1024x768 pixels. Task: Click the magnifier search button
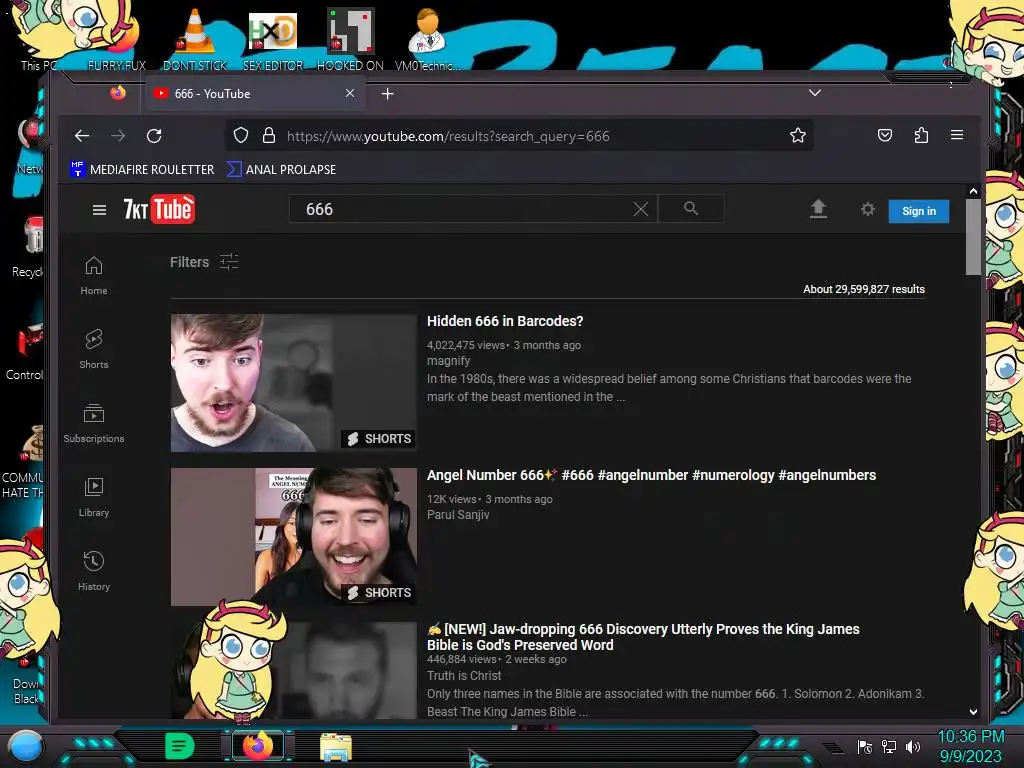point(691,208)
